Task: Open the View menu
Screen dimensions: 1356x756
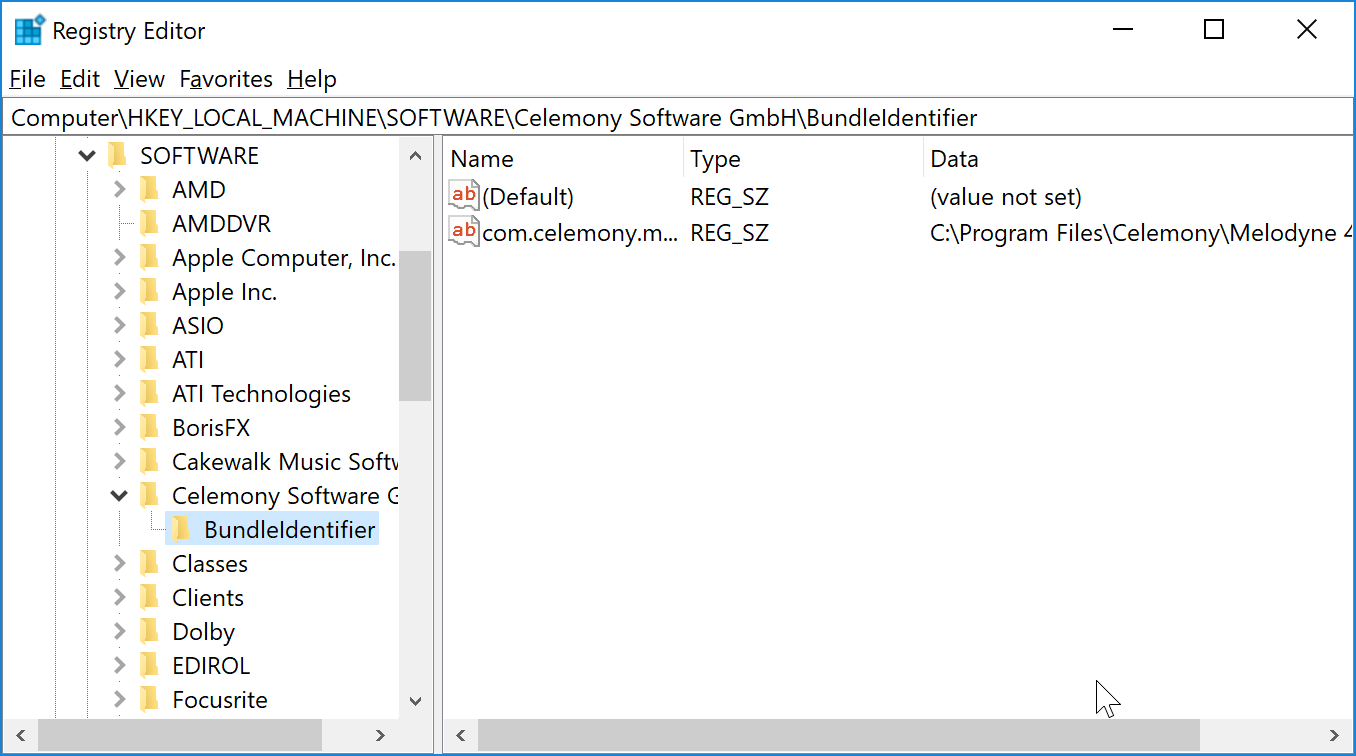Action: pos(139,79)
